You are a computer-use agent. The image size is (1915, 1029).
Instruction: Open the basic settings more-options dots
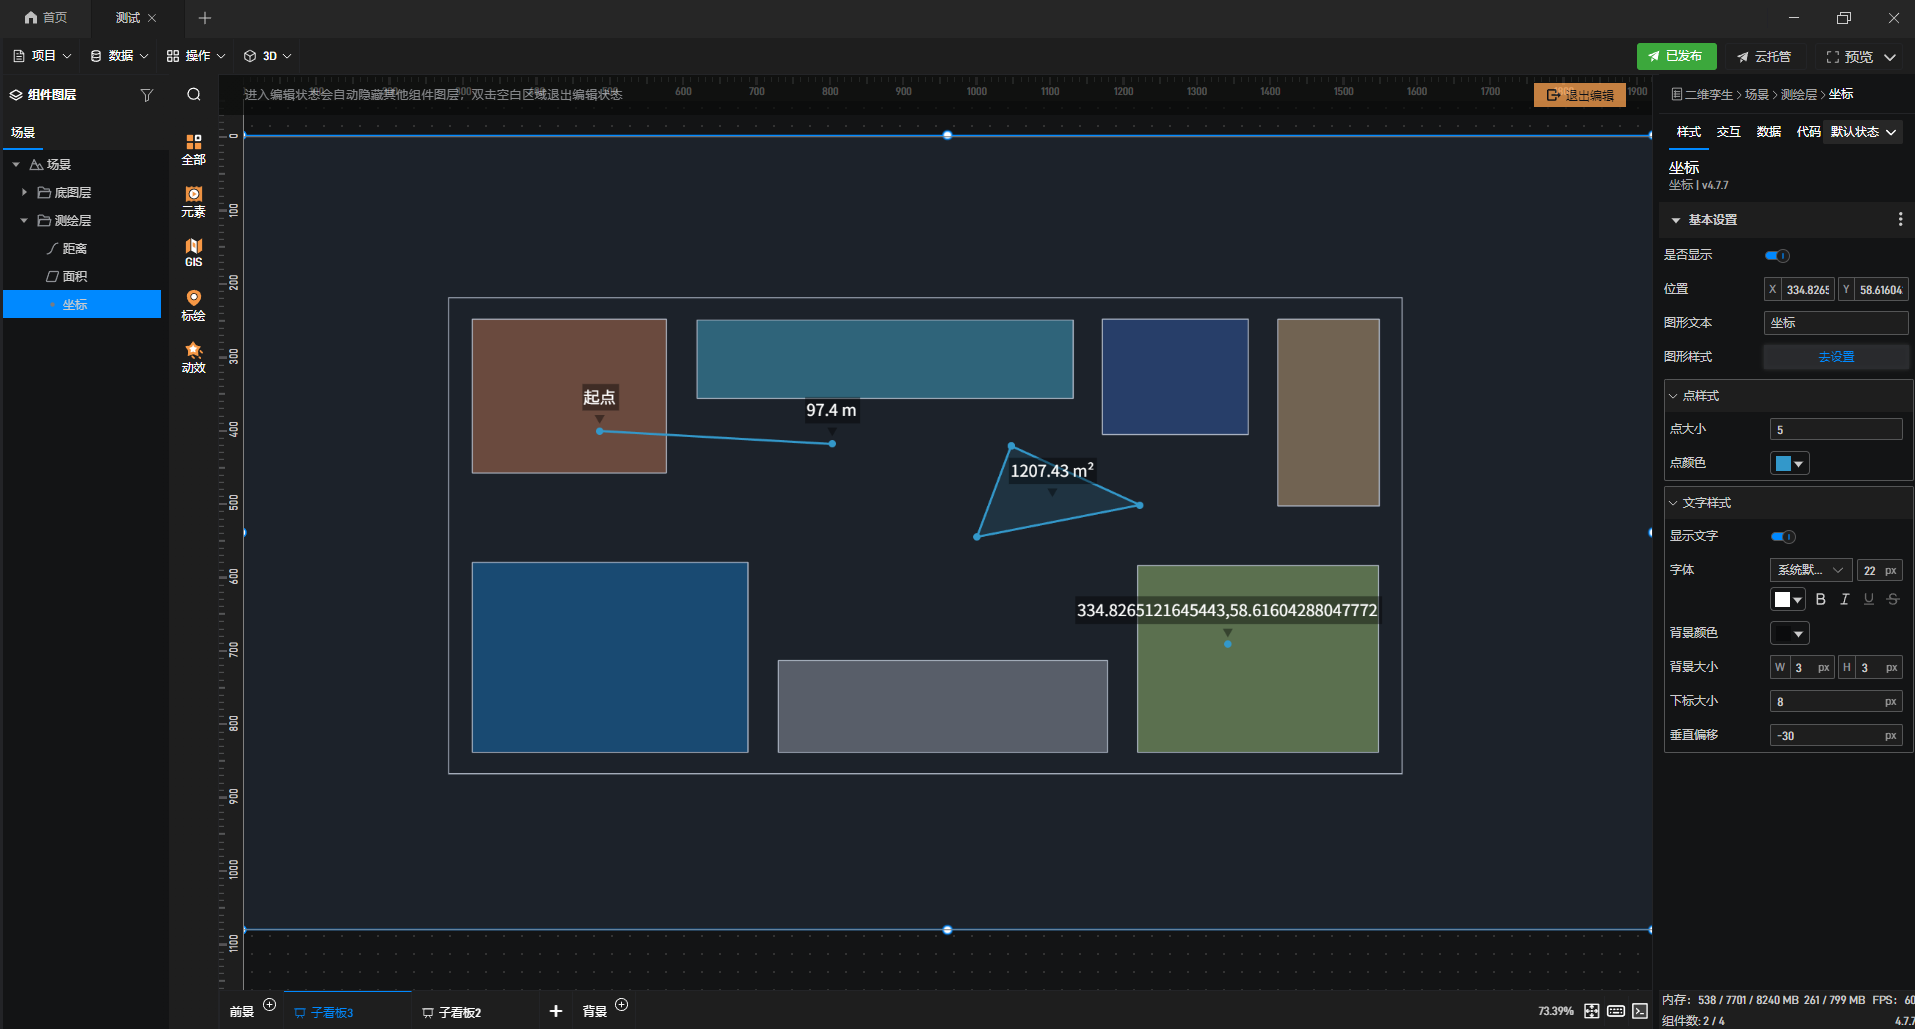click(x=1900, y=219)
